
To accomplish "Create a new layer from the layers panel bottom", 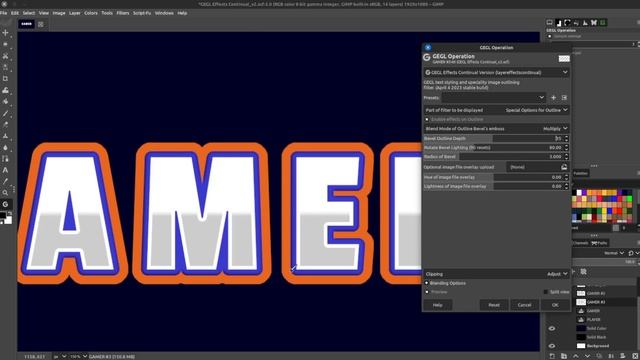I will 552,356.
